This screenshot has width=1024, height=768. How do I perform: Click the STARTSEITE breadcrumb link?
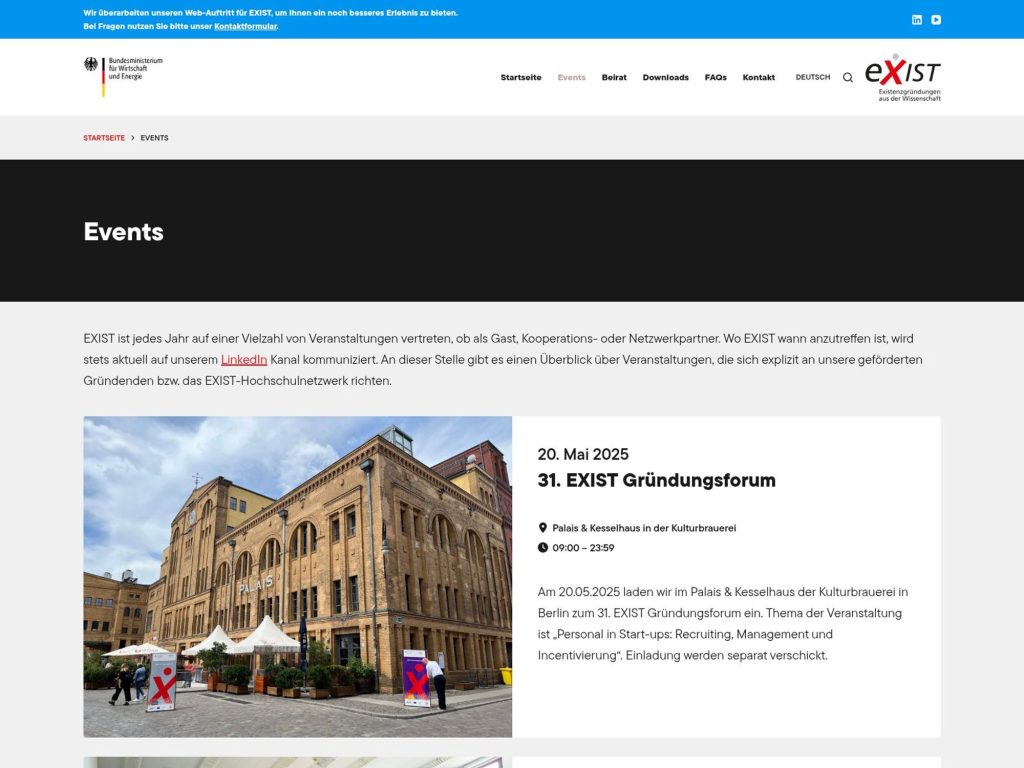[103, 137]
